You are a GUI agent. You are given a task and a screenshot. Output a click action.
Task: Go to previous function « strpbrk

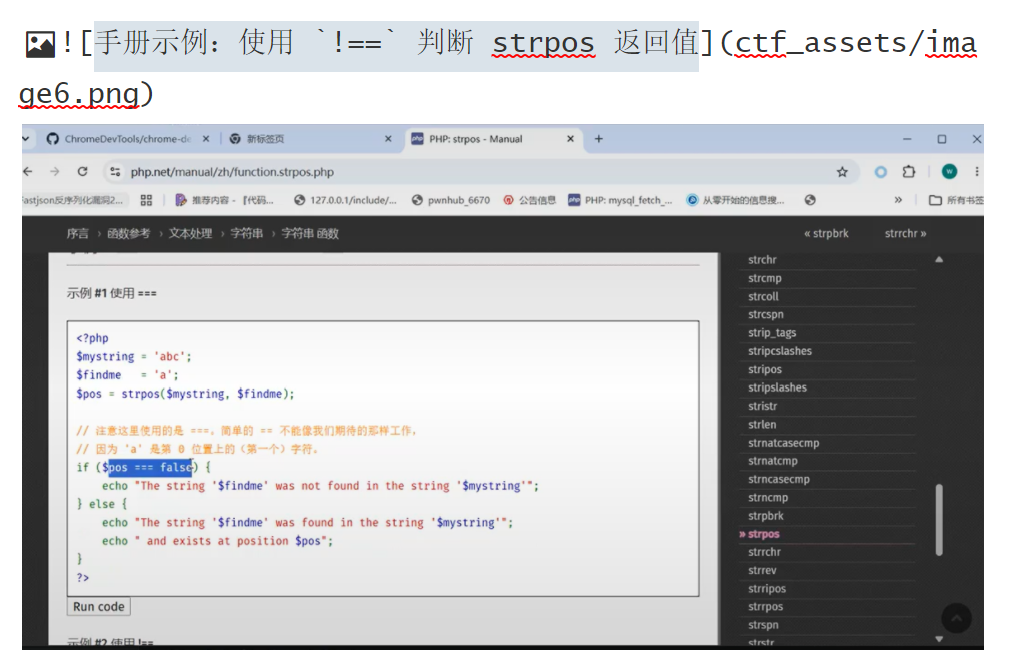(x=826, y=233)
